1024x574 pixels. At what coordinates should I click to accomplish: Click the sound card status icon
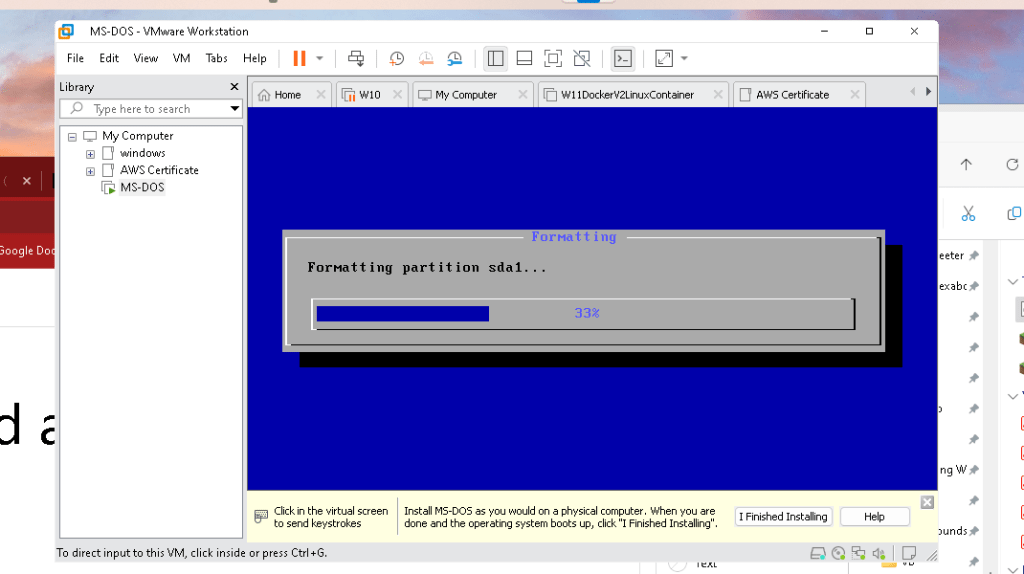click(879, 554)
